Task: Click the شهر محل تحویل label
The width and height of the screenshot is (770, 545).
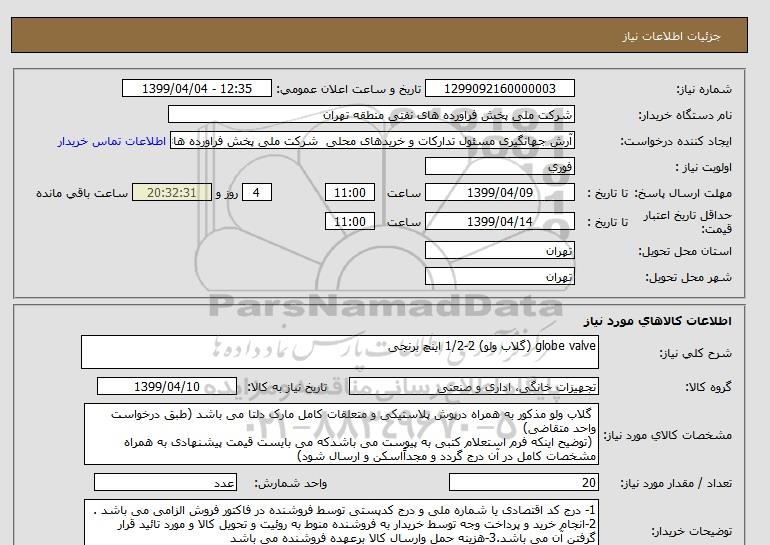Action: tap(688, 277)
